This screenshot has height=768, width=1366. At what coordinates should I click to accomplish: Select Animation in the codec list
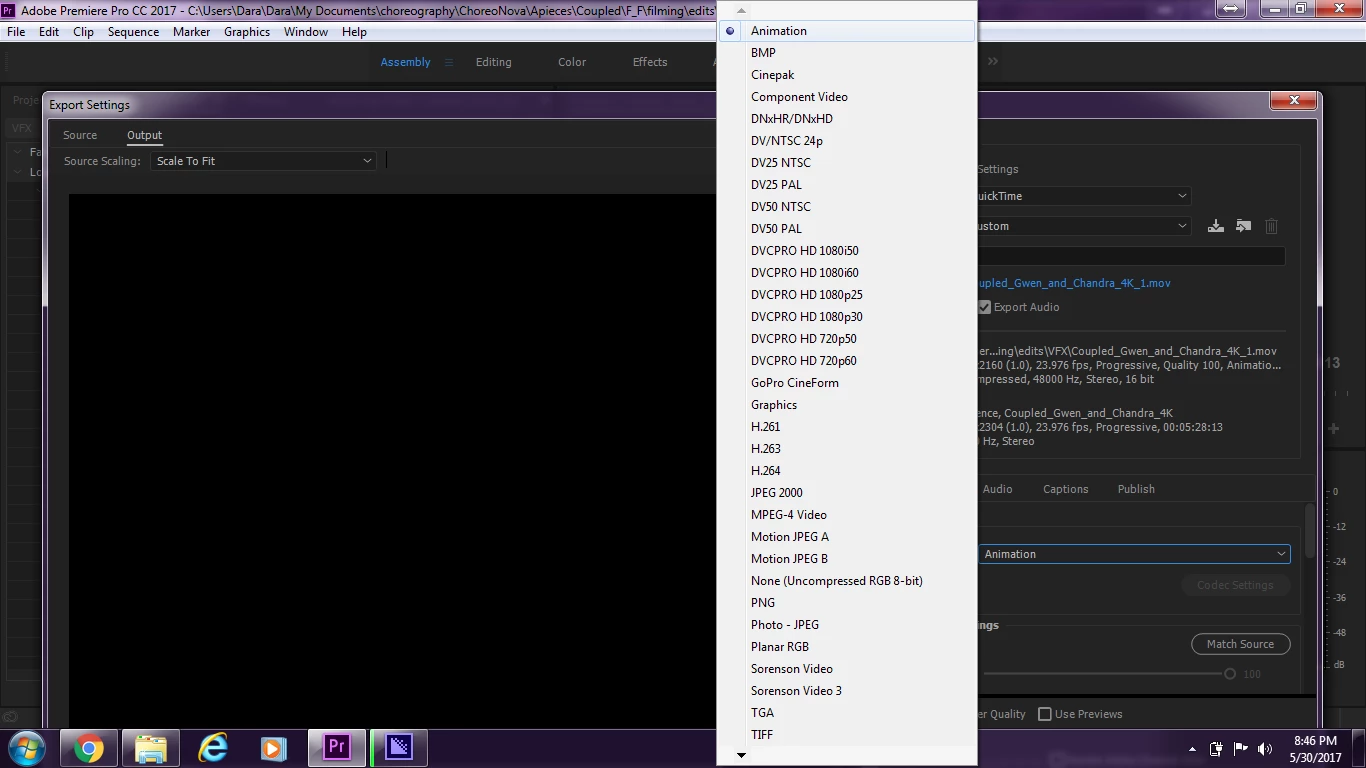tap(847, 31)
